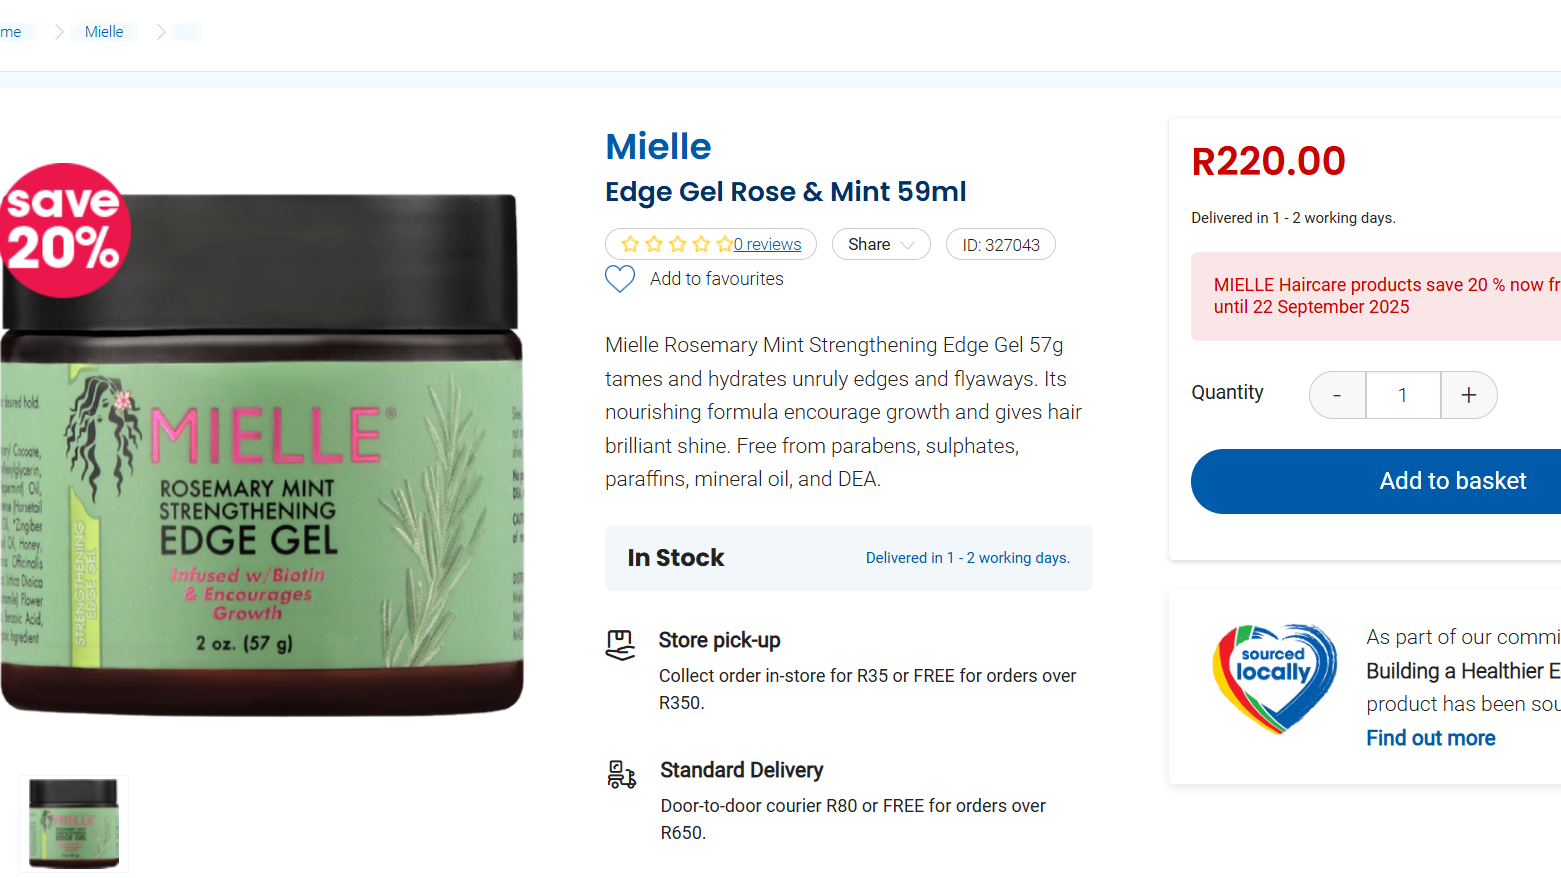Add the Mielle edge gel to basket
This screenshot has height=878, width=1561.
click(1452, 481)
